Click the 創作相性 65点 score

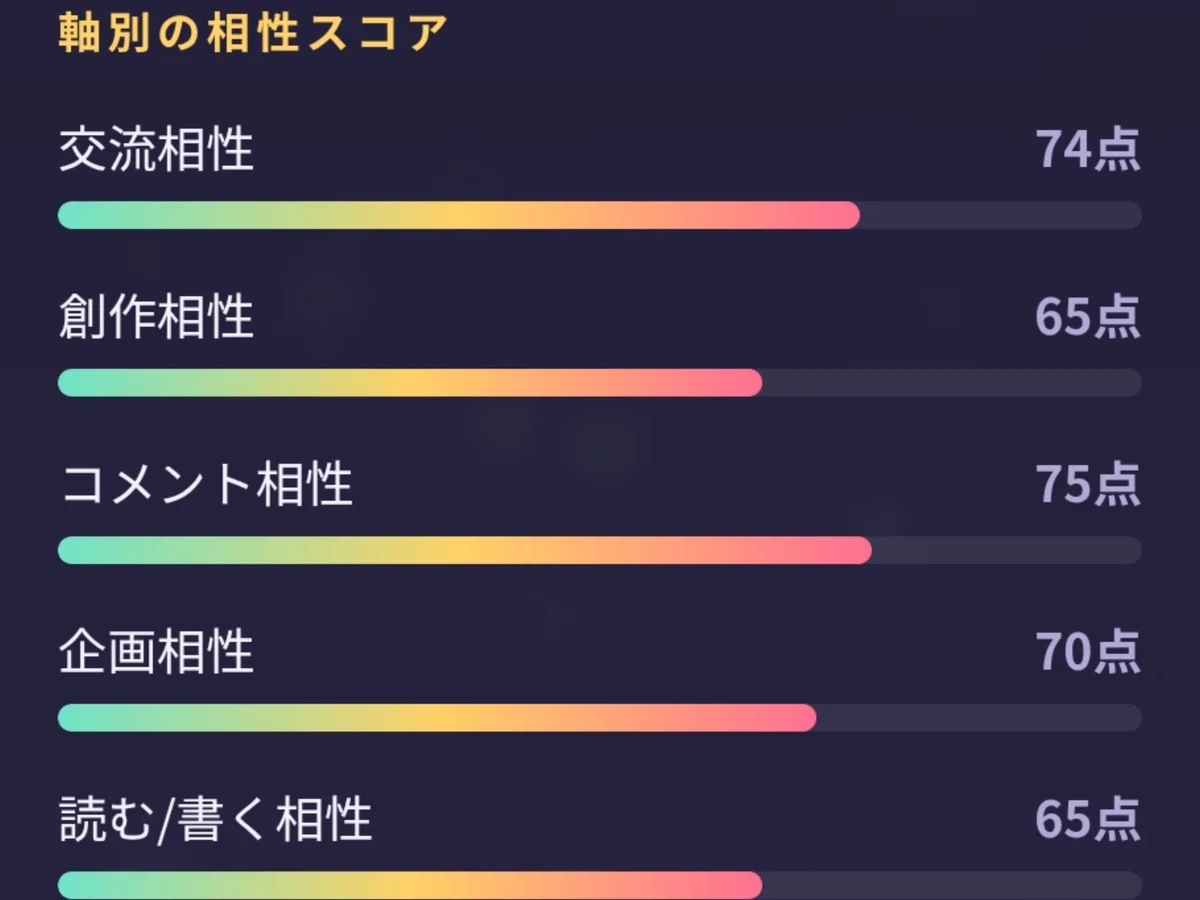pyautogui.click(x=1088, y=317)
